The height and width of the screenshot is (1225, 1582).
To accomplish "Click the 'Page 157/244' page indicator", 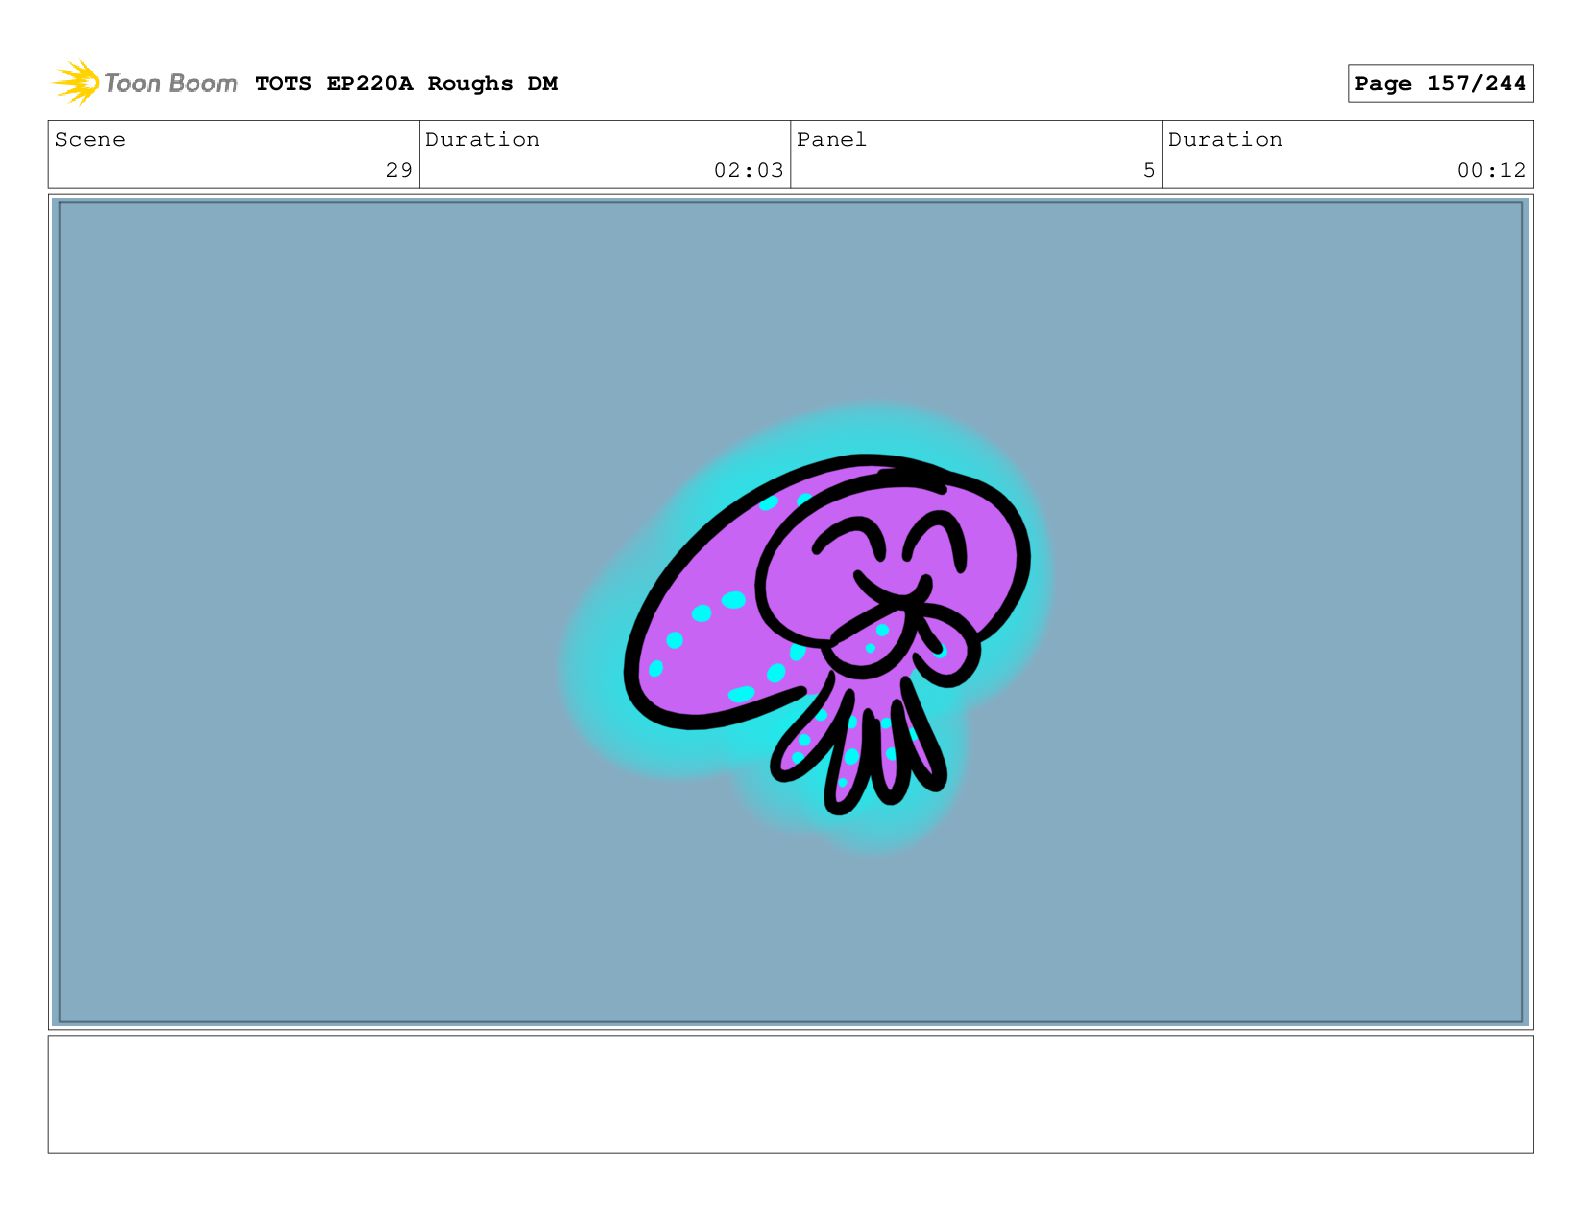I will (1440, 84).
